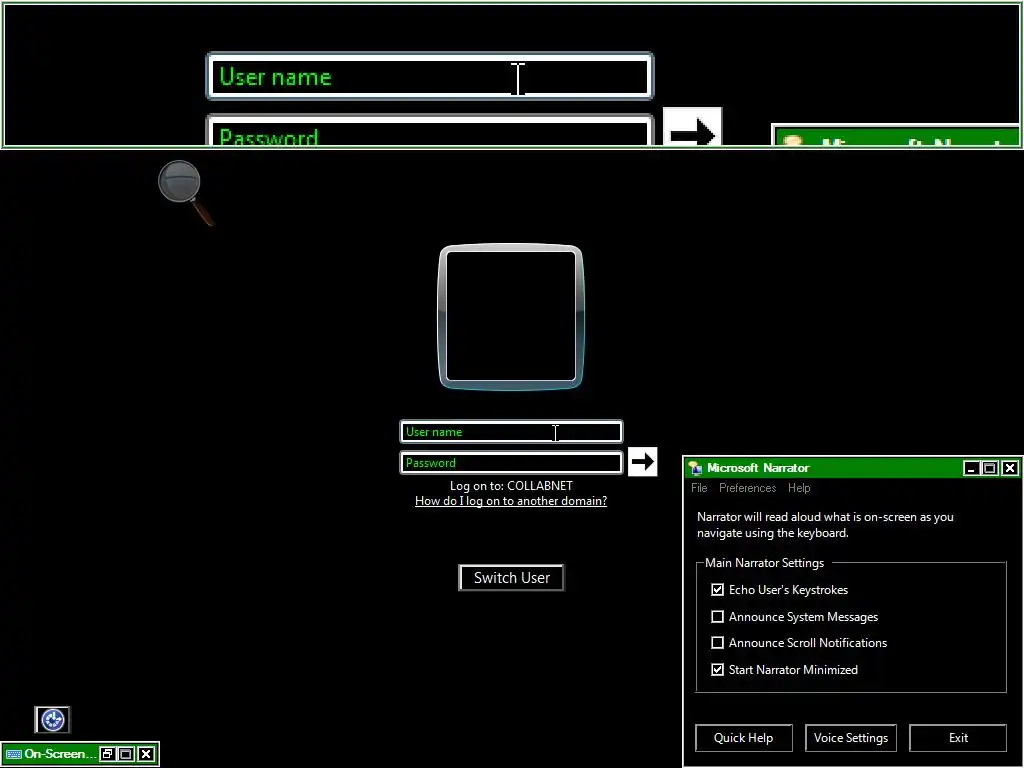Screen dimensions: 1024x768
Task: Click the On-Screen Keyboard title text
Action: [60, 754]
